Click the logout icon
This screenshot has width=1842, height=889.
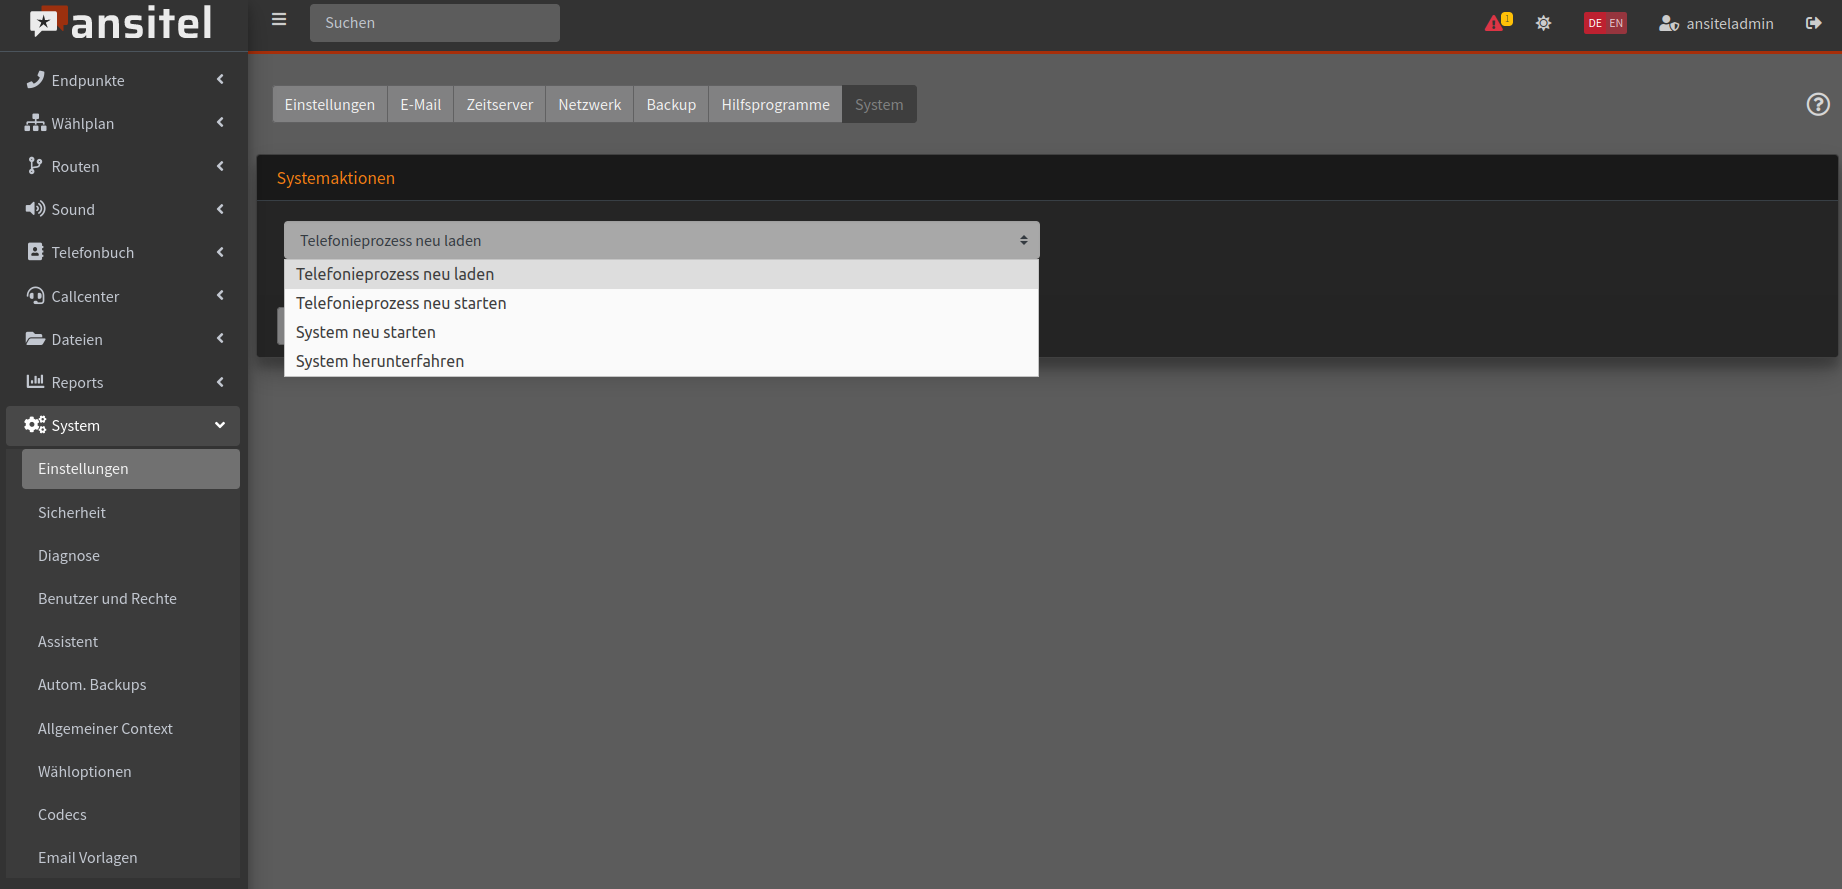pos(1813,23)
